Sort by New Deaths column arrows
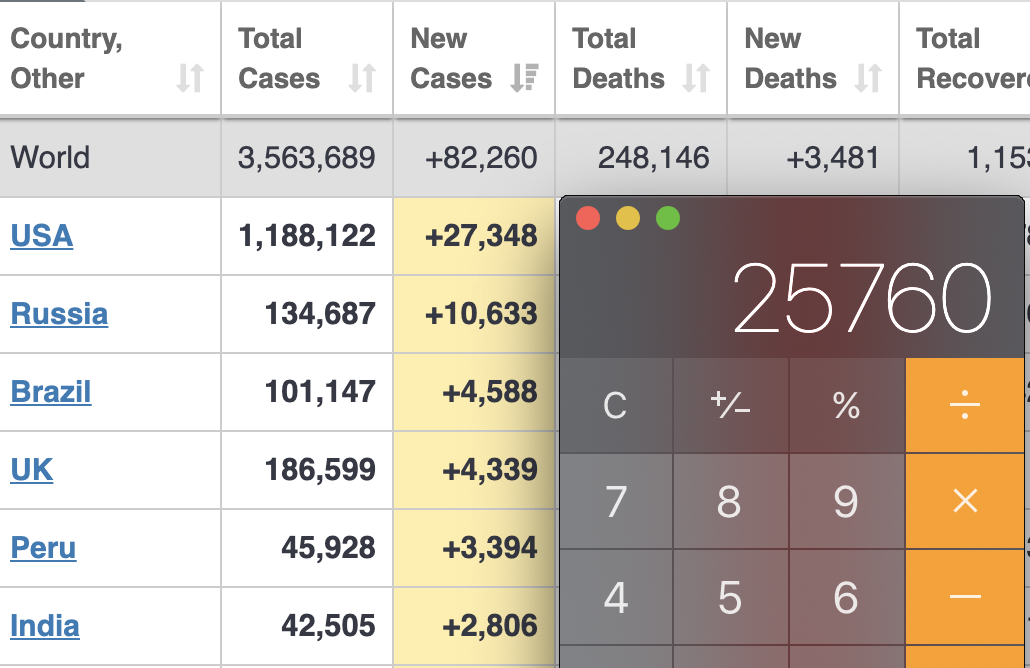 (868, 78)
